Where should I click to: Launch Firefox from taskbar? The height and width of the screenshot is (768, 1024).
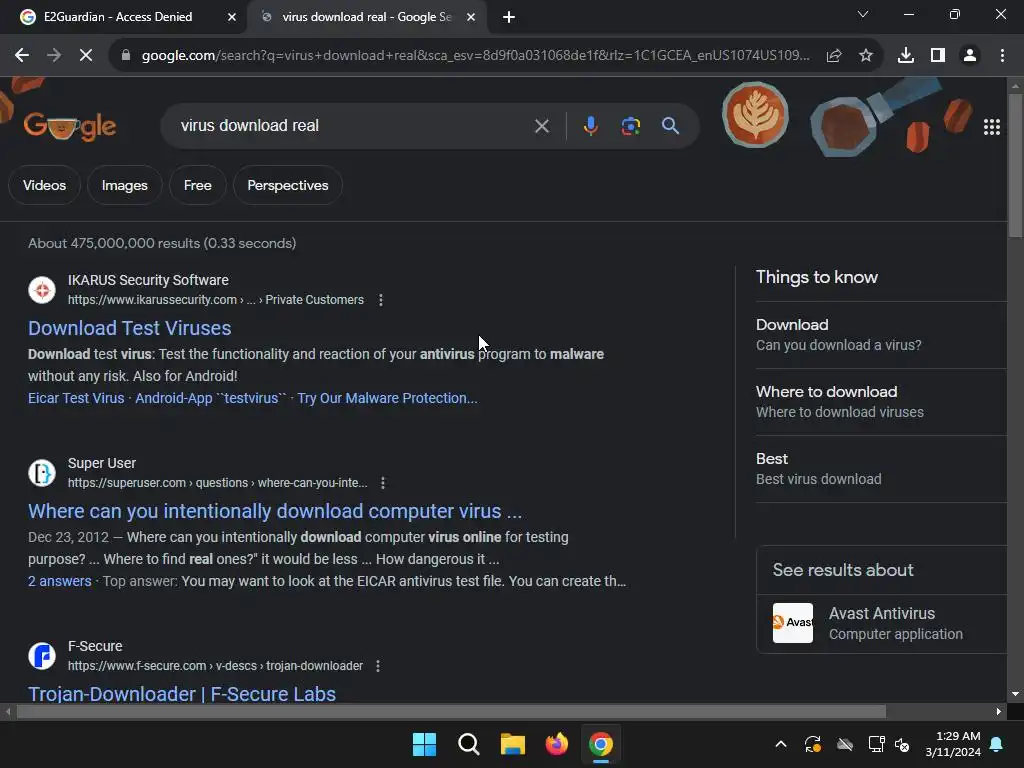tap(556, 744)
